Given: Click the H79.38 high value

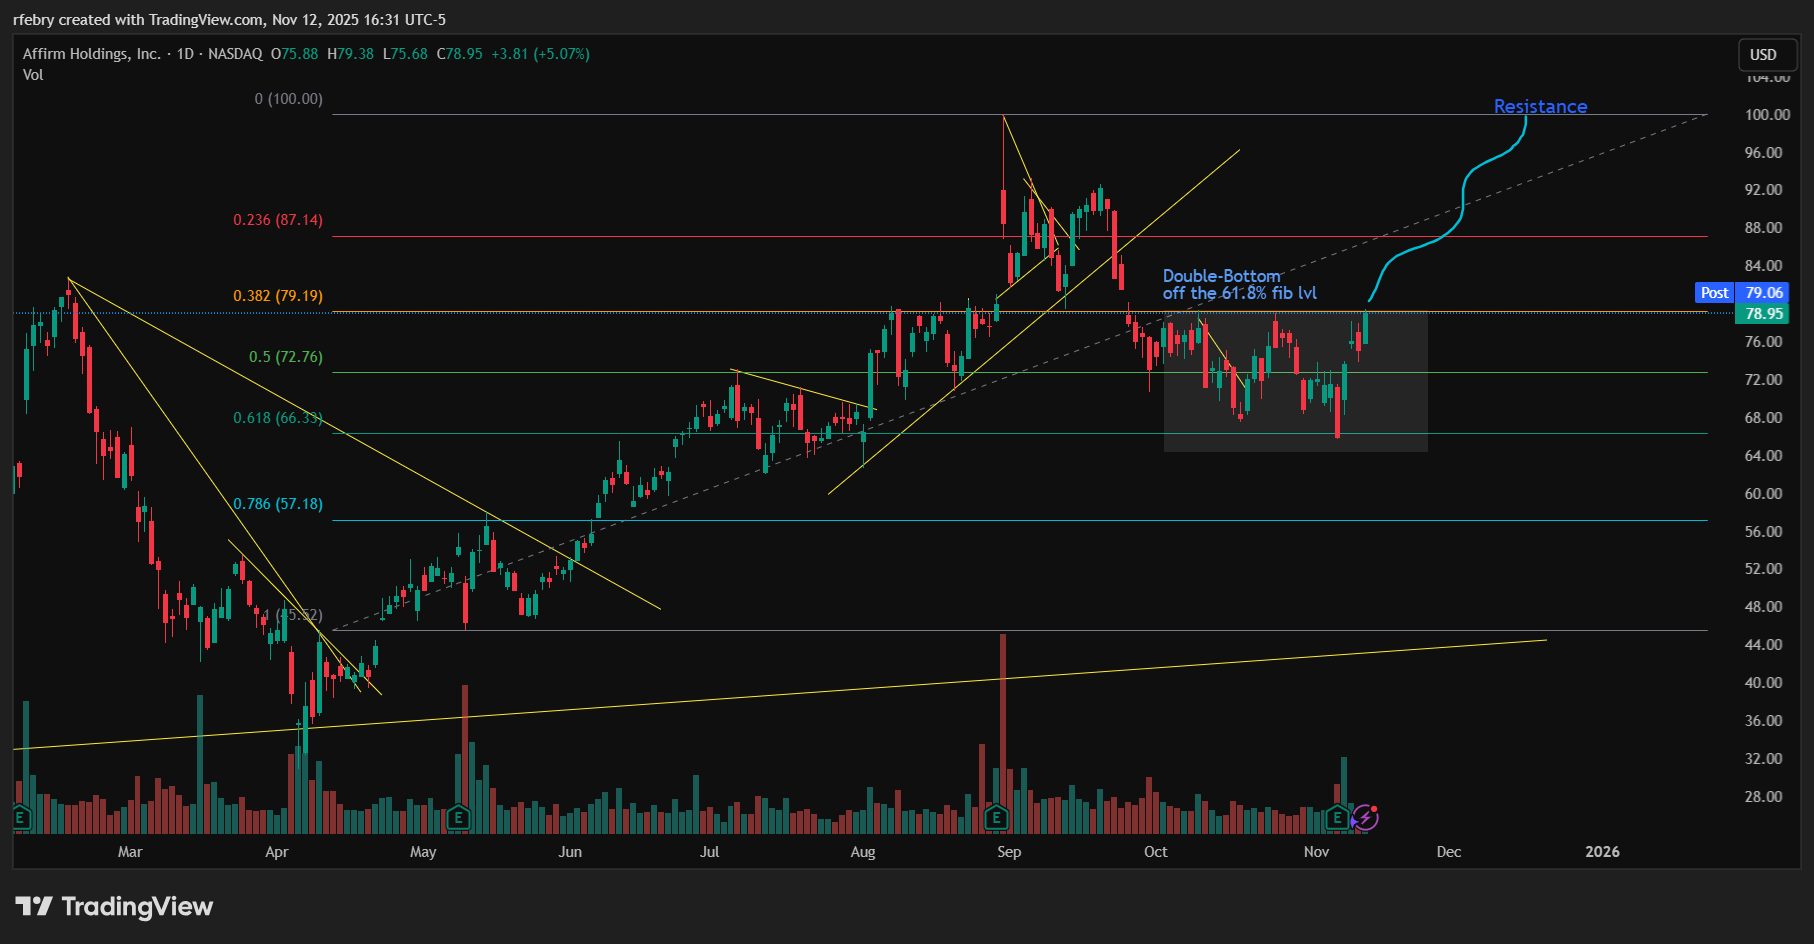Looking at the screenshot, I should pyautogui.click(x=351, y=54).
